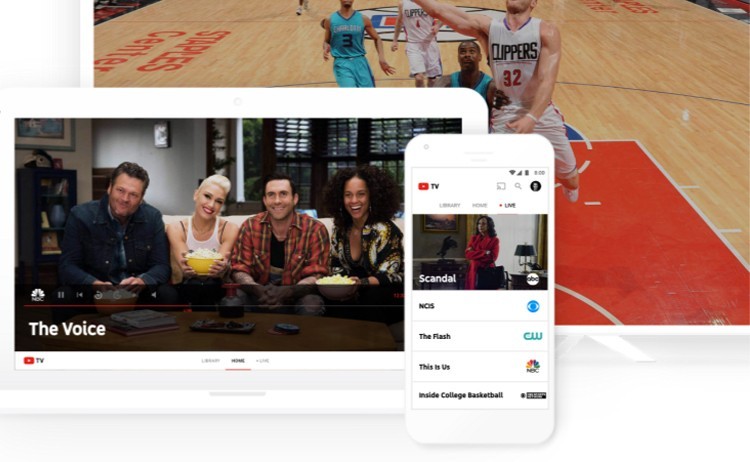Screen dimensions: 750x462
Task: Click the Wi-Fi icon in the phone status bar
Action: (x=512, y=173)
